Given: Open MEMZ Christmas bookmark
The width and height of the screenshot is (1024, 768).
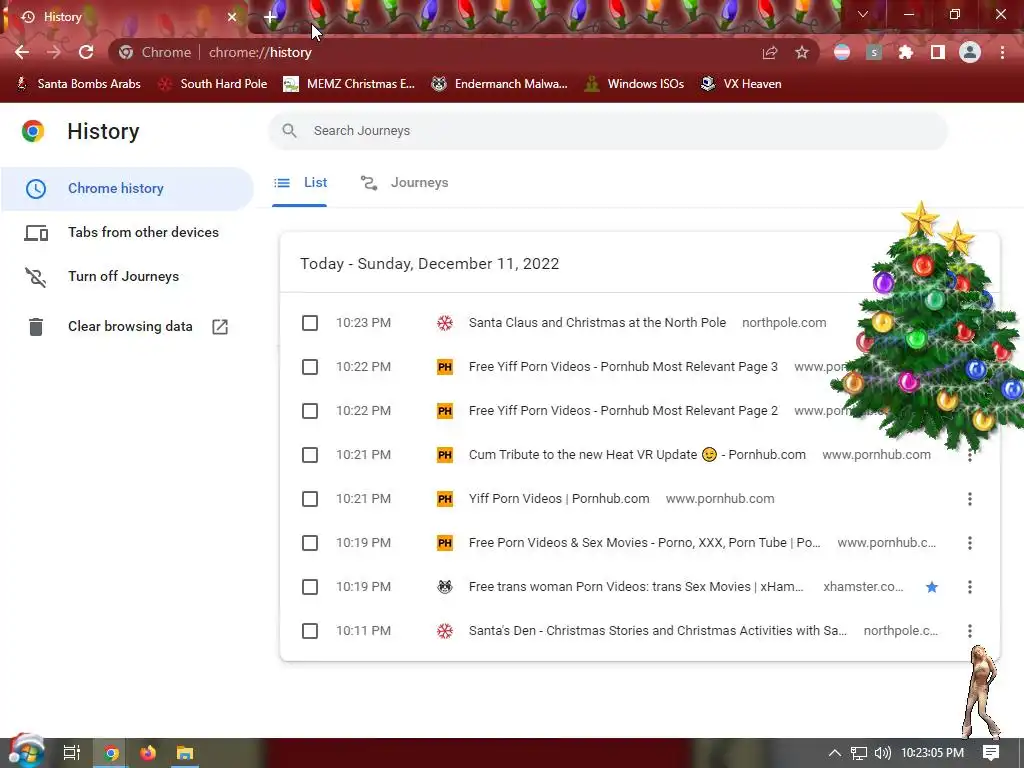Looking at the screenshot, I should coord(349,84).
